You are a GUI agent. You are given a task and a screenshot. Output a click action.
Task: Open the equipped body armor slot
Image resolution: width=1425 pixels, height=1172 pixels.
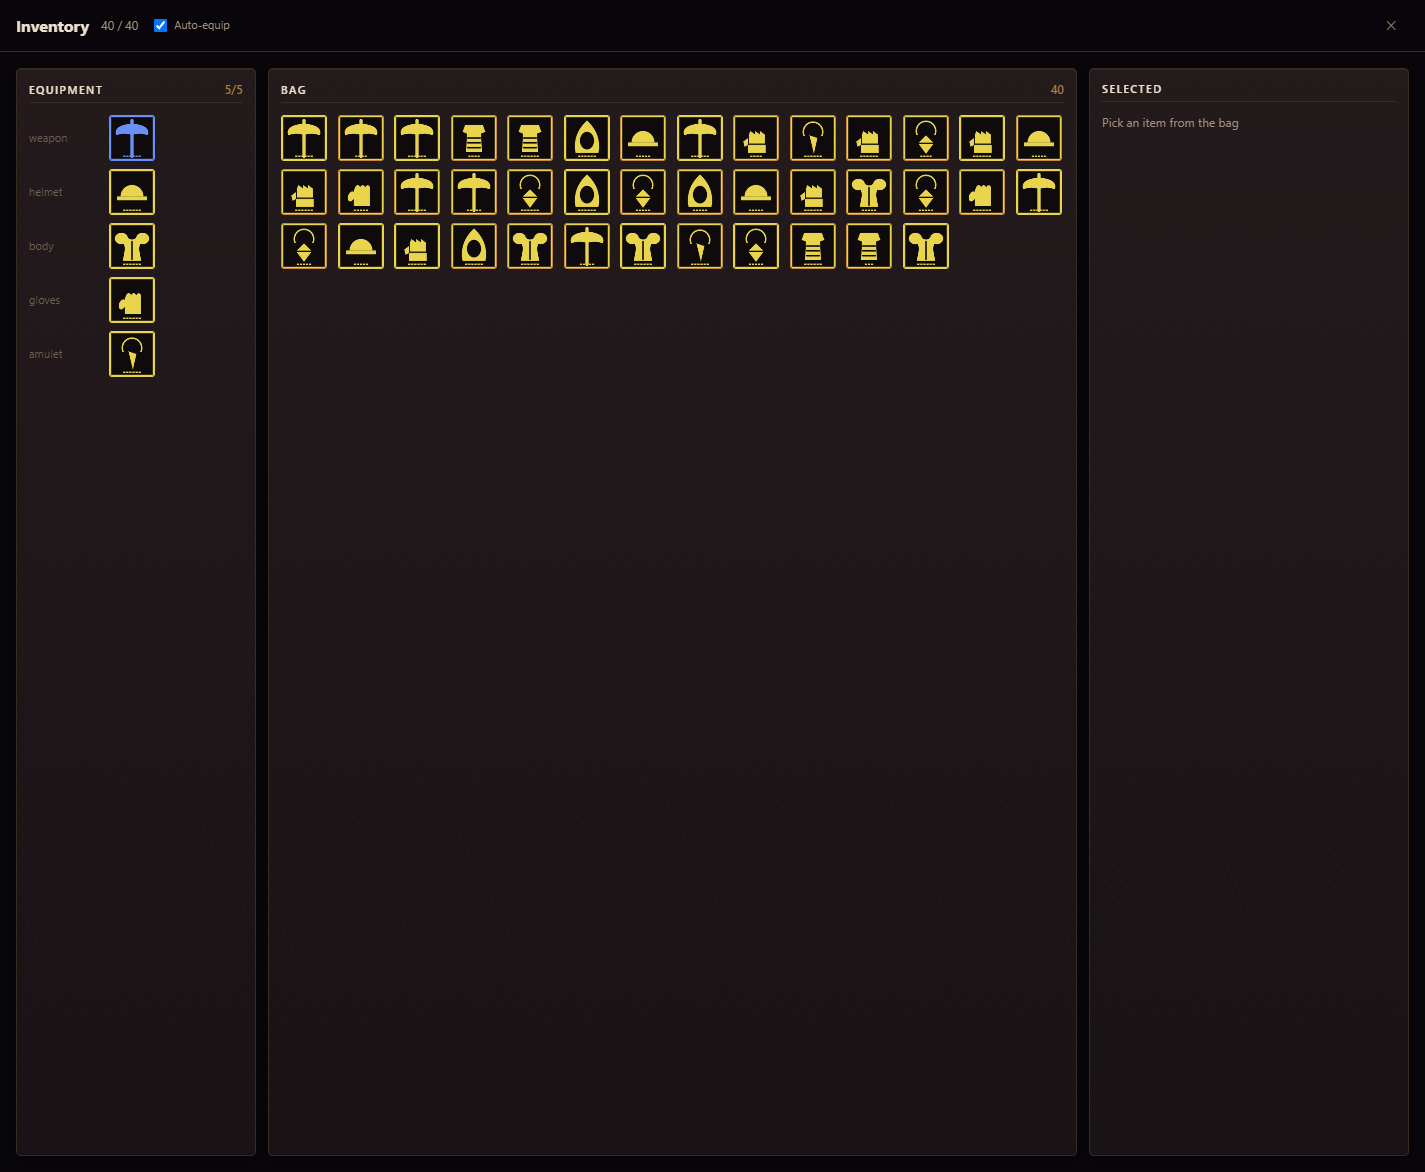tap(132, 246)
